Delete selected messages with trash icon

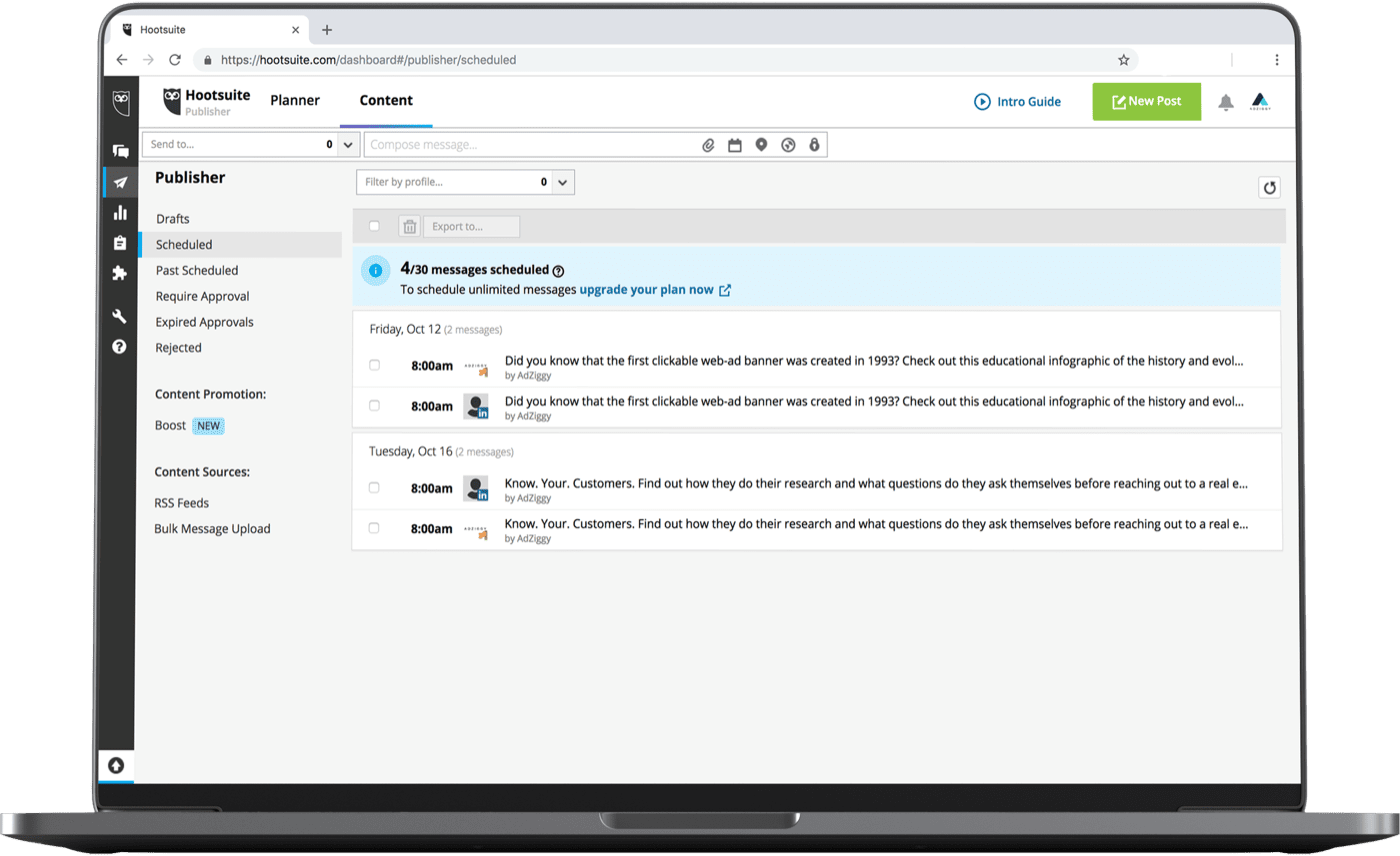click(x=409, y=227)
